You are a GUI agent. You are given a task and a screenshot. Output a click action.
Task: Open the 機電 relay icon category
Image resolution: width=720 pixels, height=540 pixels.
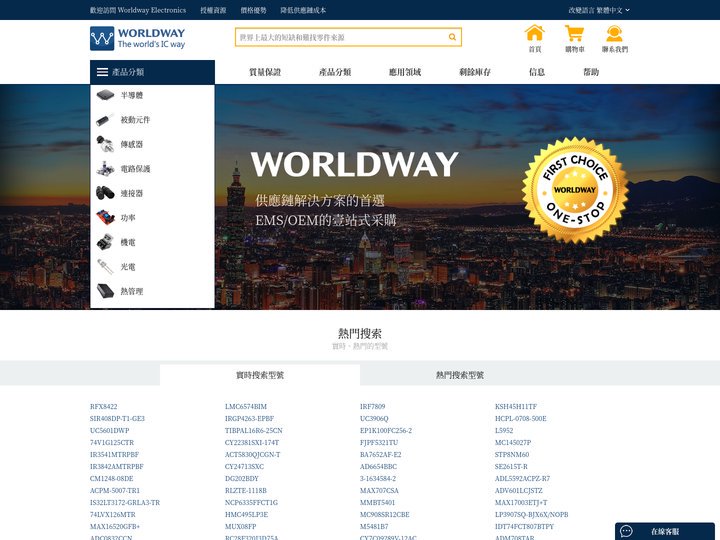(105, 242)
